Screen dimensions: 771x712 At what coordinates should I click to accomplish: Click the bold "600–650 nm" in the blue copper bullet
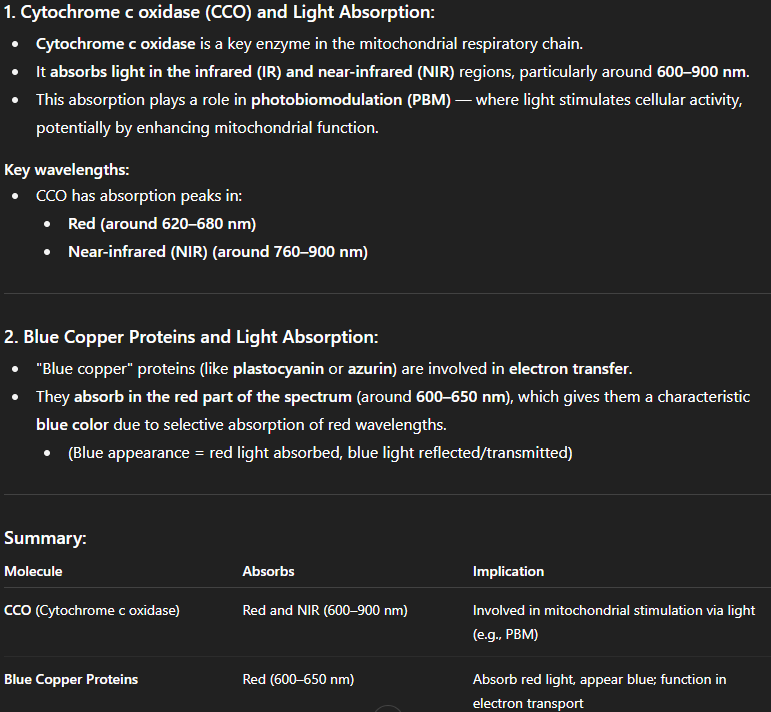(461, 397)
